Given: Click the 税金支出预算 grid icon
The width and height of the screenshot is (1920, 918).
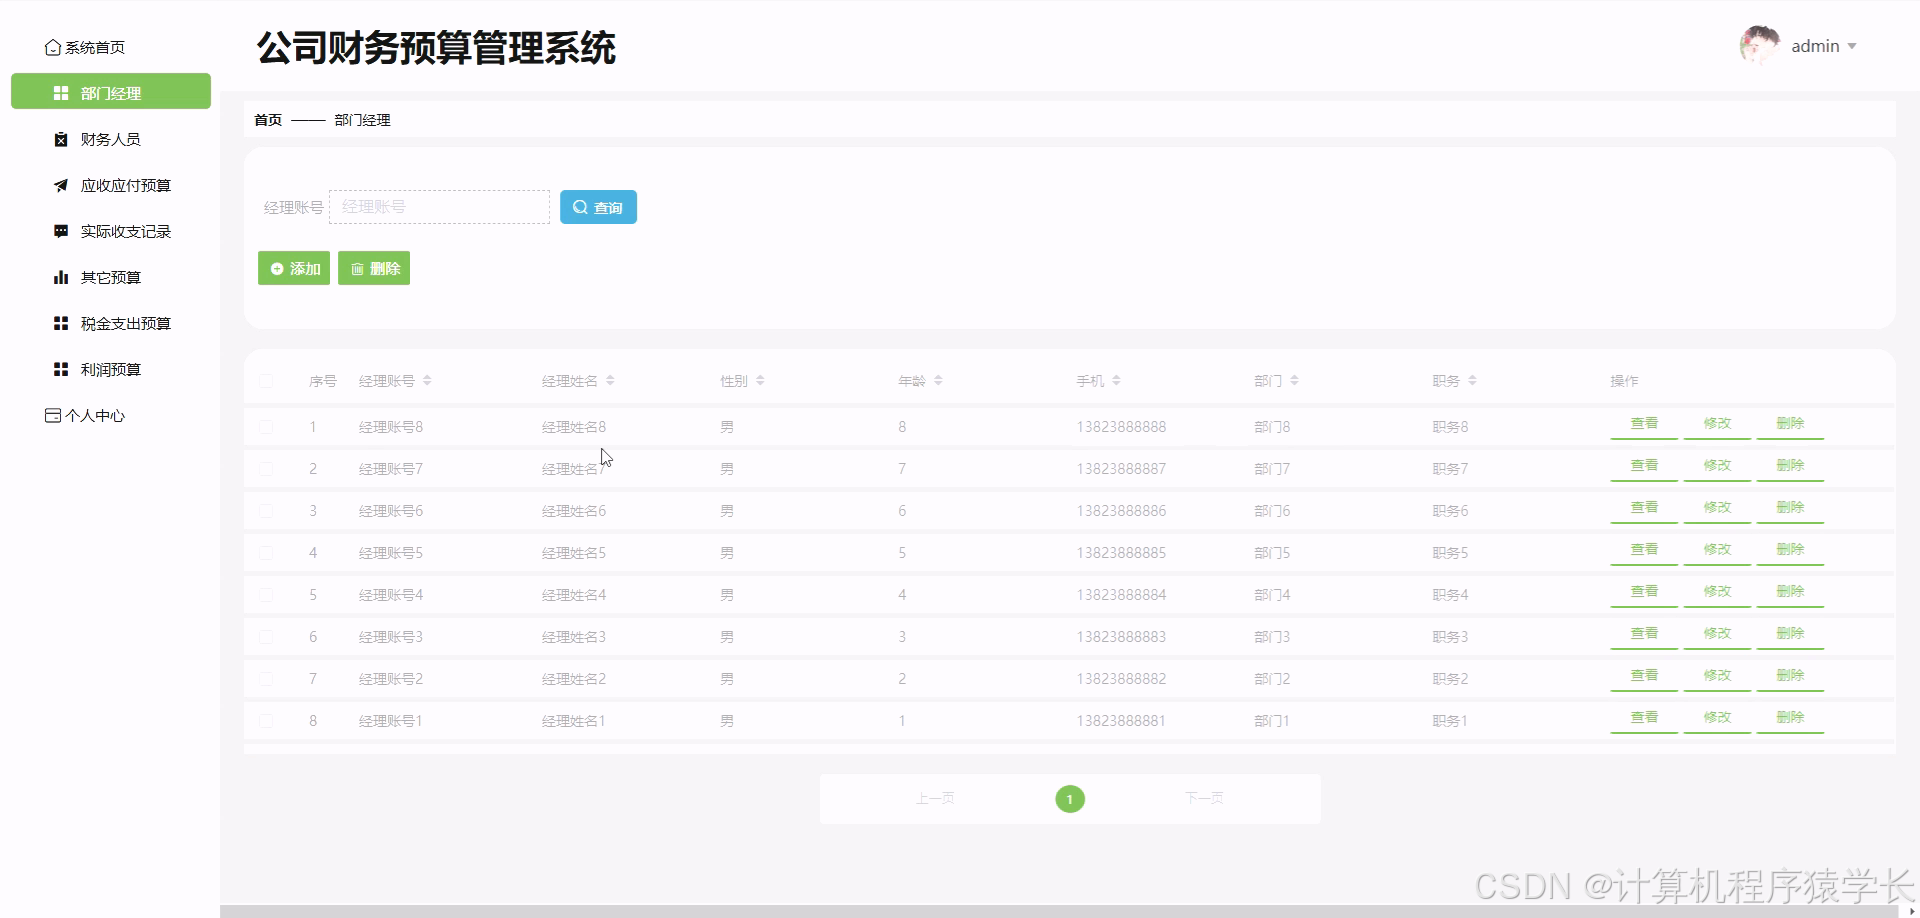Looking at the screenshot, I should (60, 323).
